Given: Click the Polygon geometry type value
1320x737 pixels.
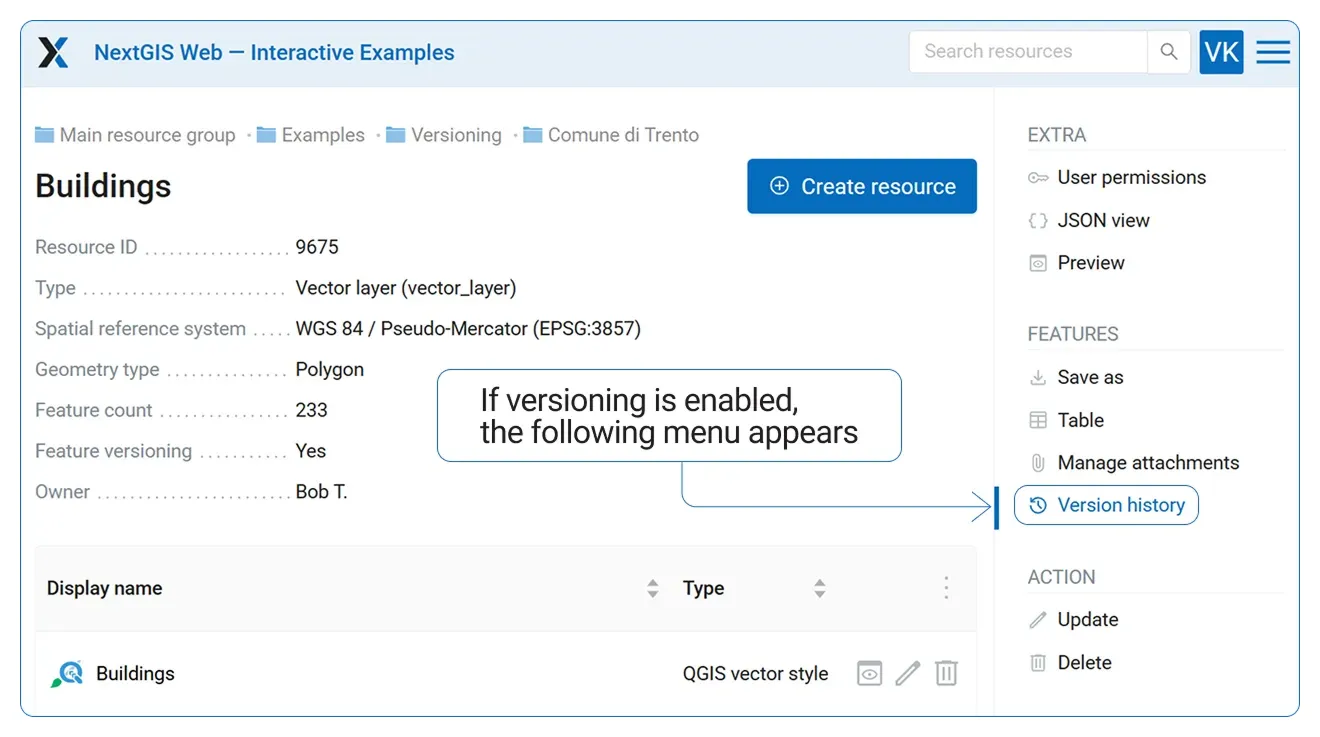Looking at the screenshot, I should 329,370.
